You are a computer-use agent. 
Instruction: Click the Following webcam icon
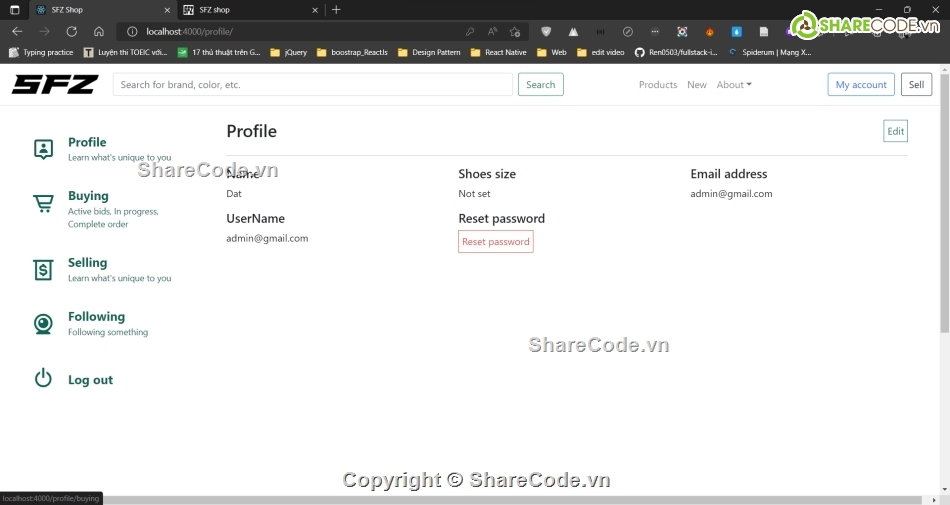pos(43,324)
